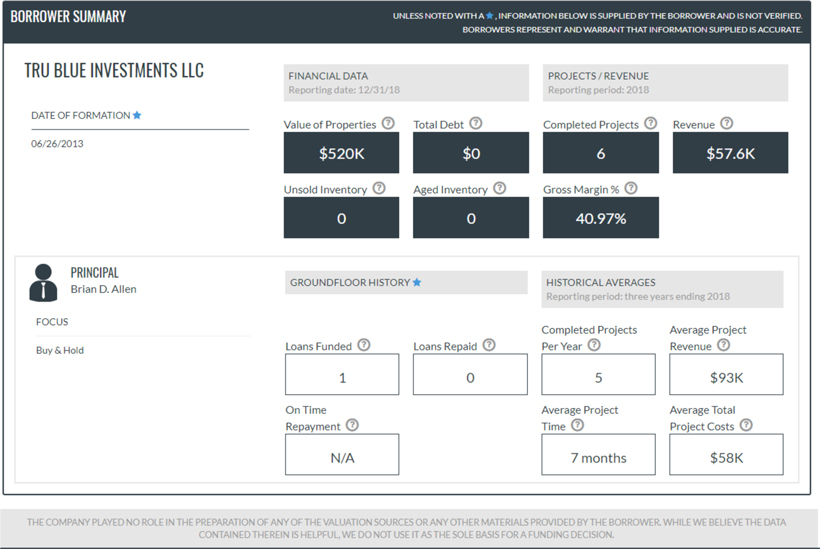820x549 pixels.
Task: Click the On Time Repayment help icon
Action: click(352, 425)
